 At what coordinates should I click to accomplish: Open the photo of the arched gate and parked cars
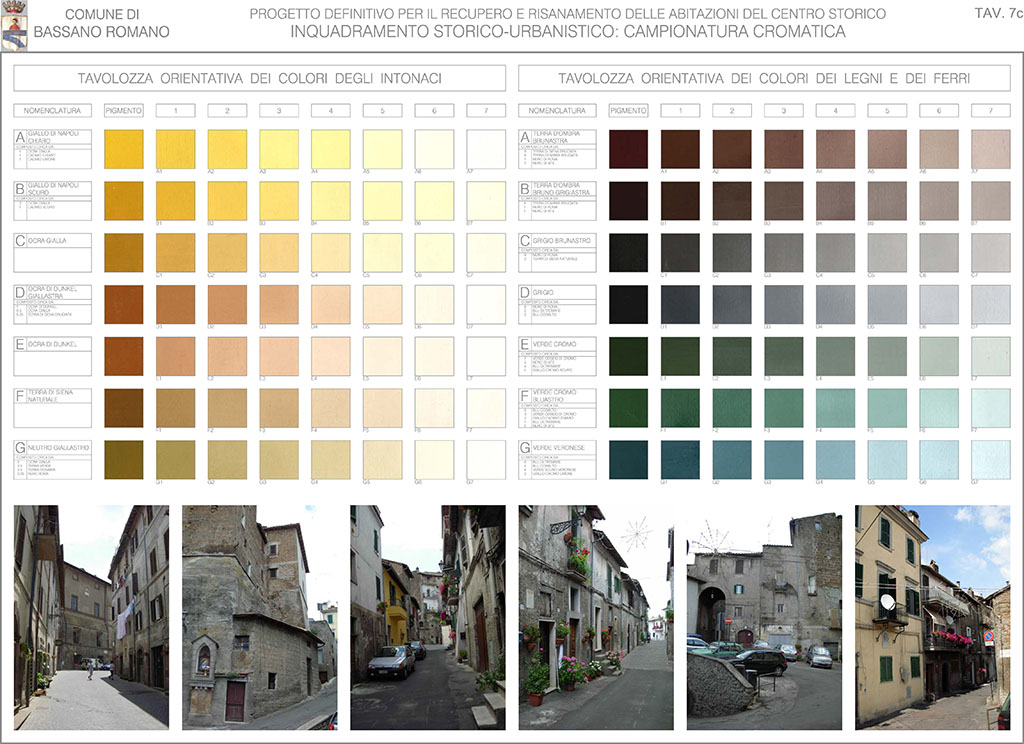pyautogui.click(x=764, y=617)
